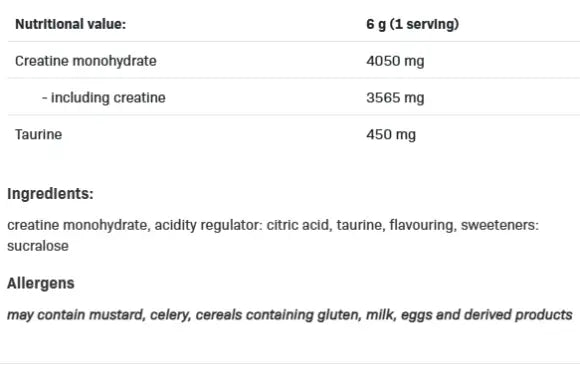Click 'eggs and derived products' text

pos(487,315)
